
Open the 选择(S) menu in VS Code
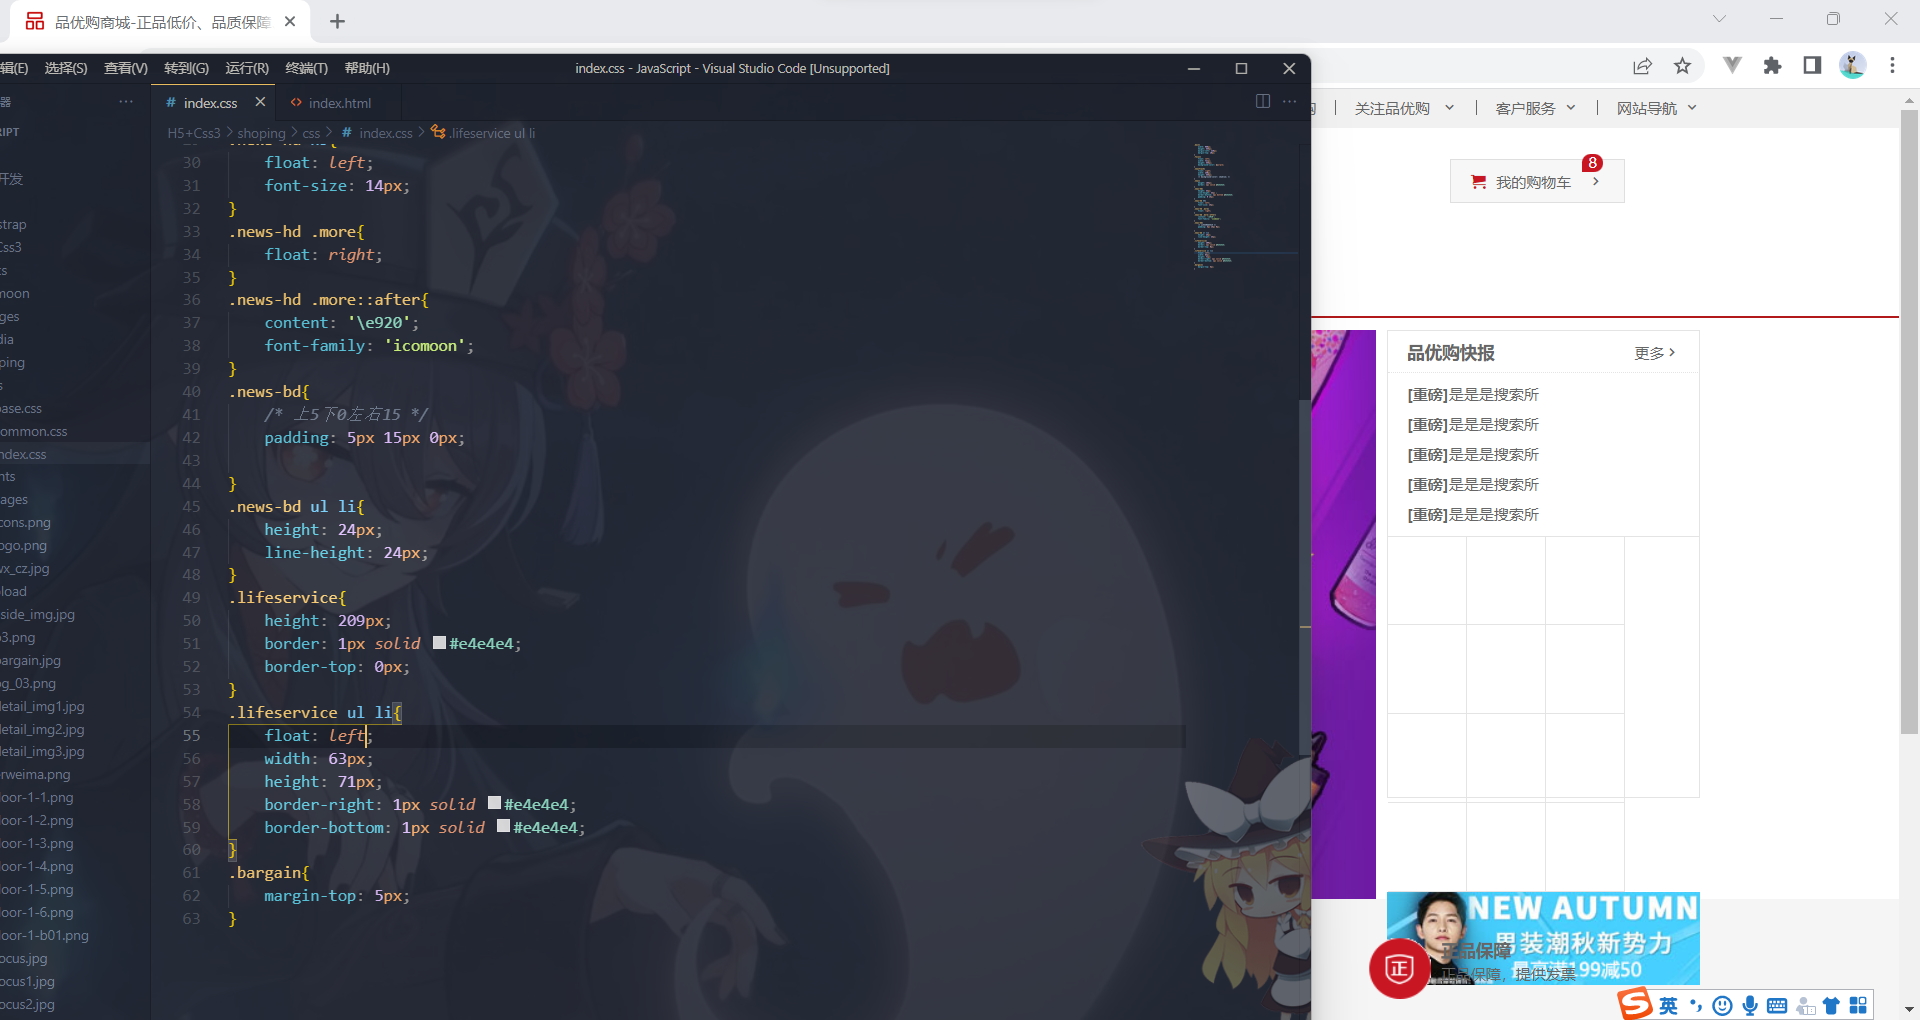pyautogui.click(x=66, y=68)
